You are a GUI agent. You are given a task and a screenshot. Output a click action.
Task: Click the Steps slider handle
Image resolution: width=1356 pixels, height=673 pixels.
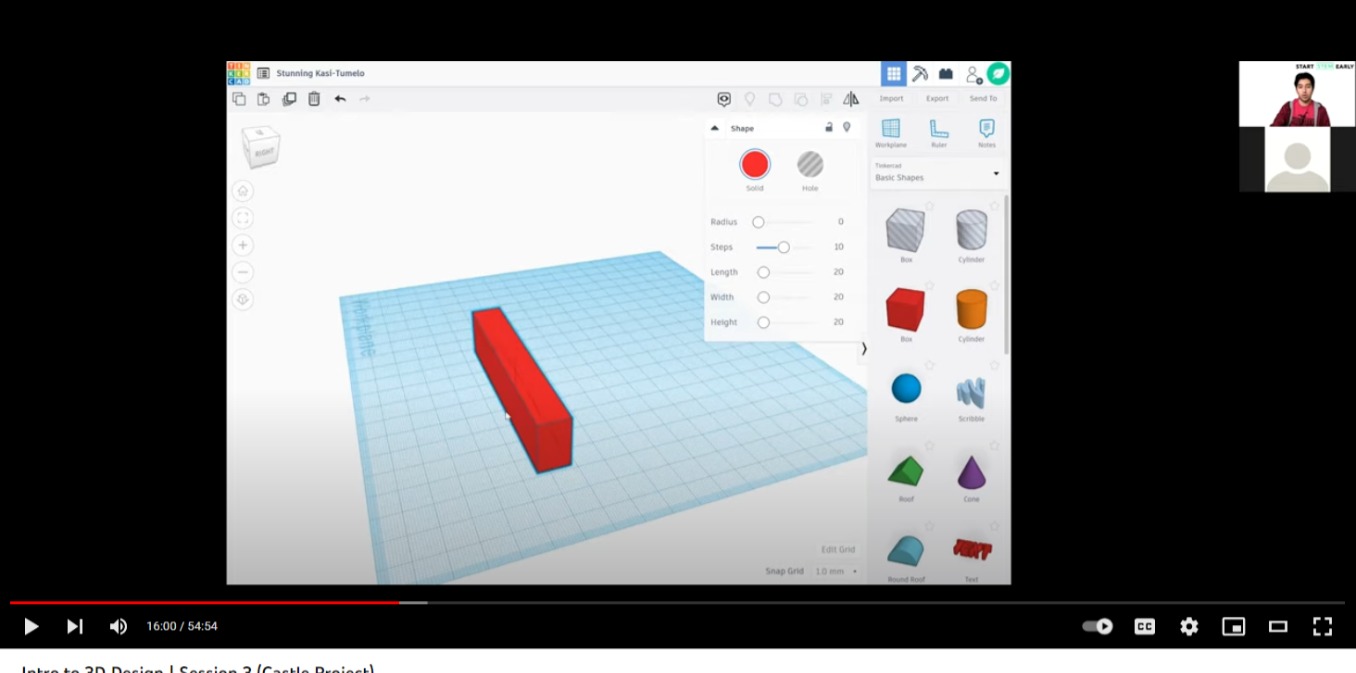pyautogui.click(x=783, y=247)
